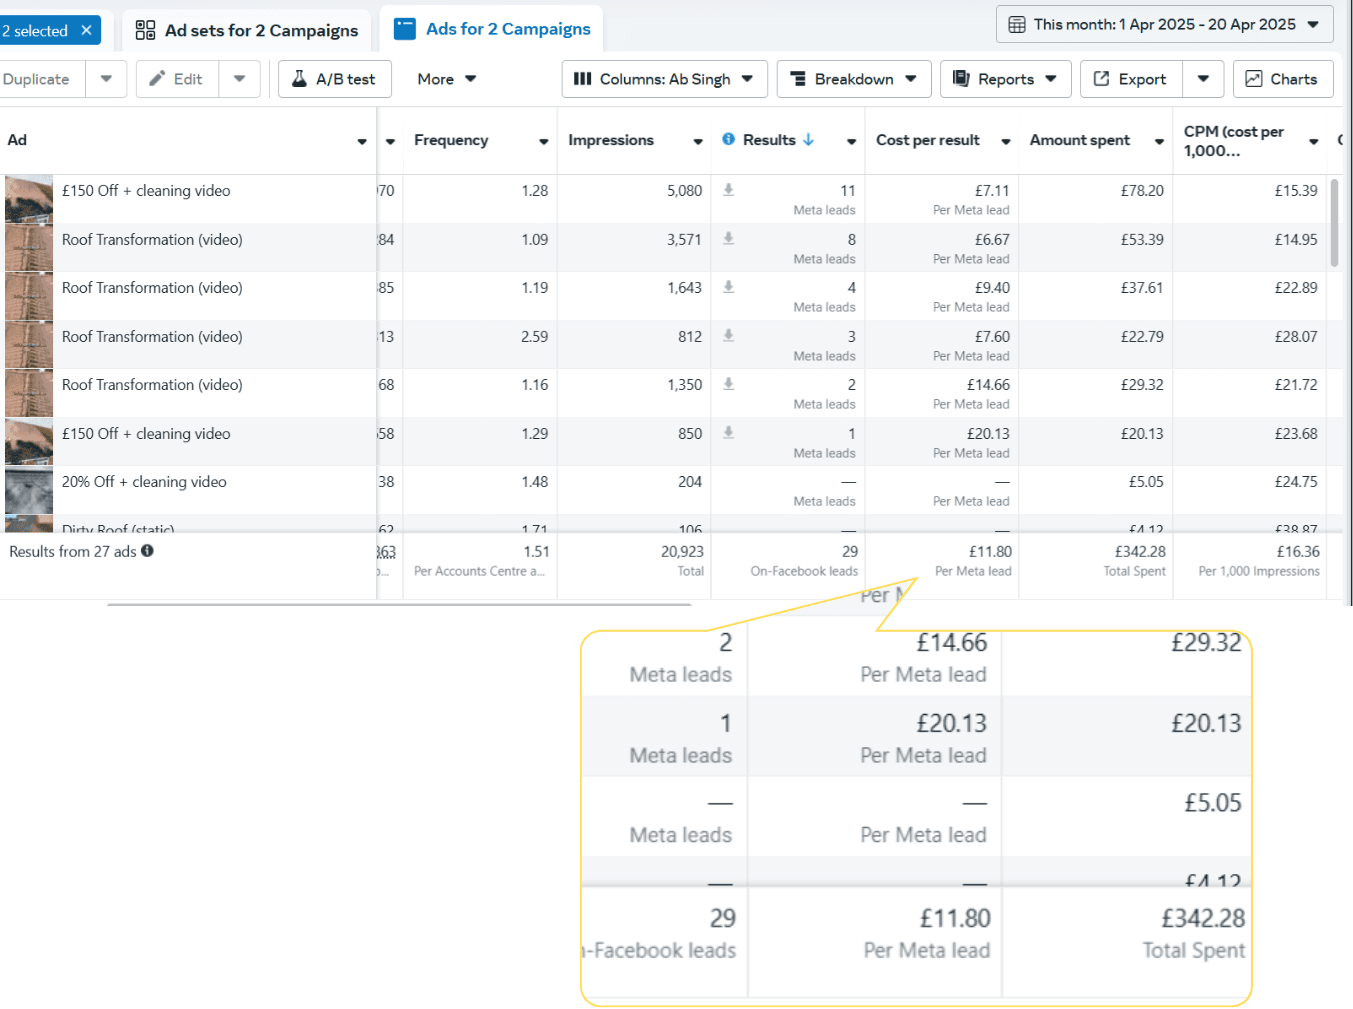Click the horizontal scrollbar below the table

[399, 604]
